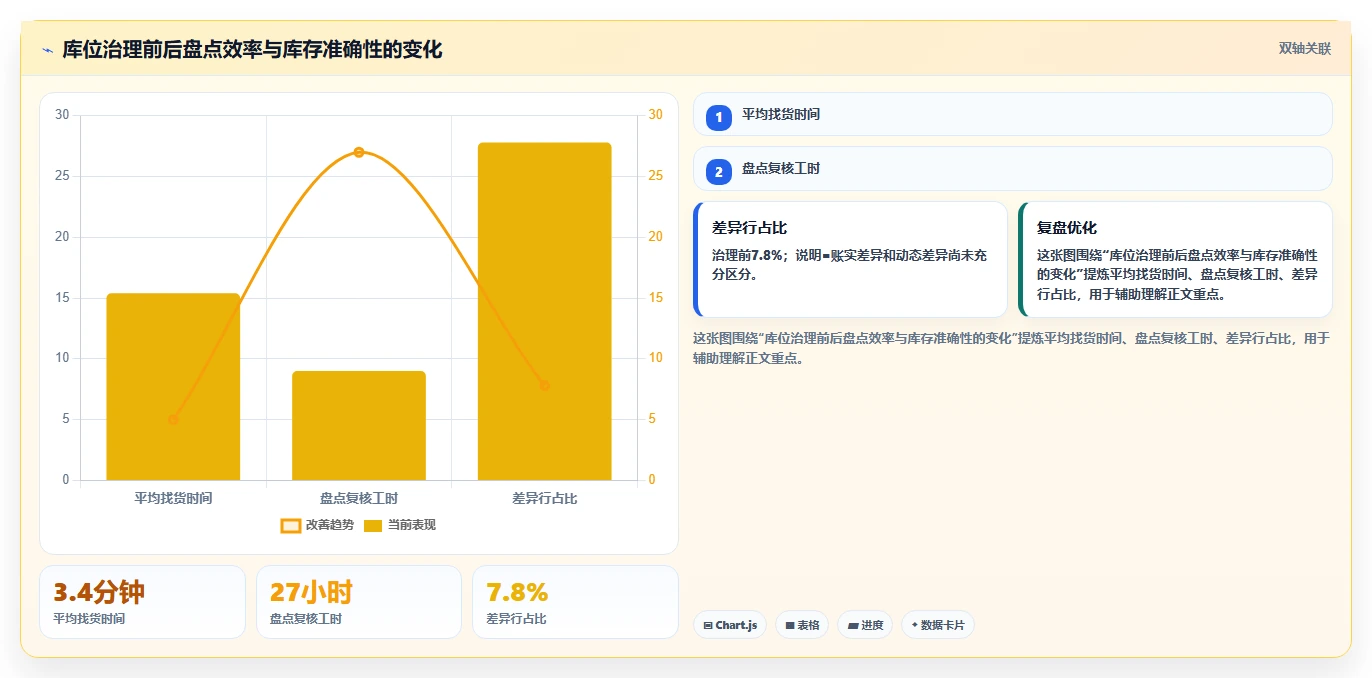Click the 改善趋势 legend label

(330, 525)
